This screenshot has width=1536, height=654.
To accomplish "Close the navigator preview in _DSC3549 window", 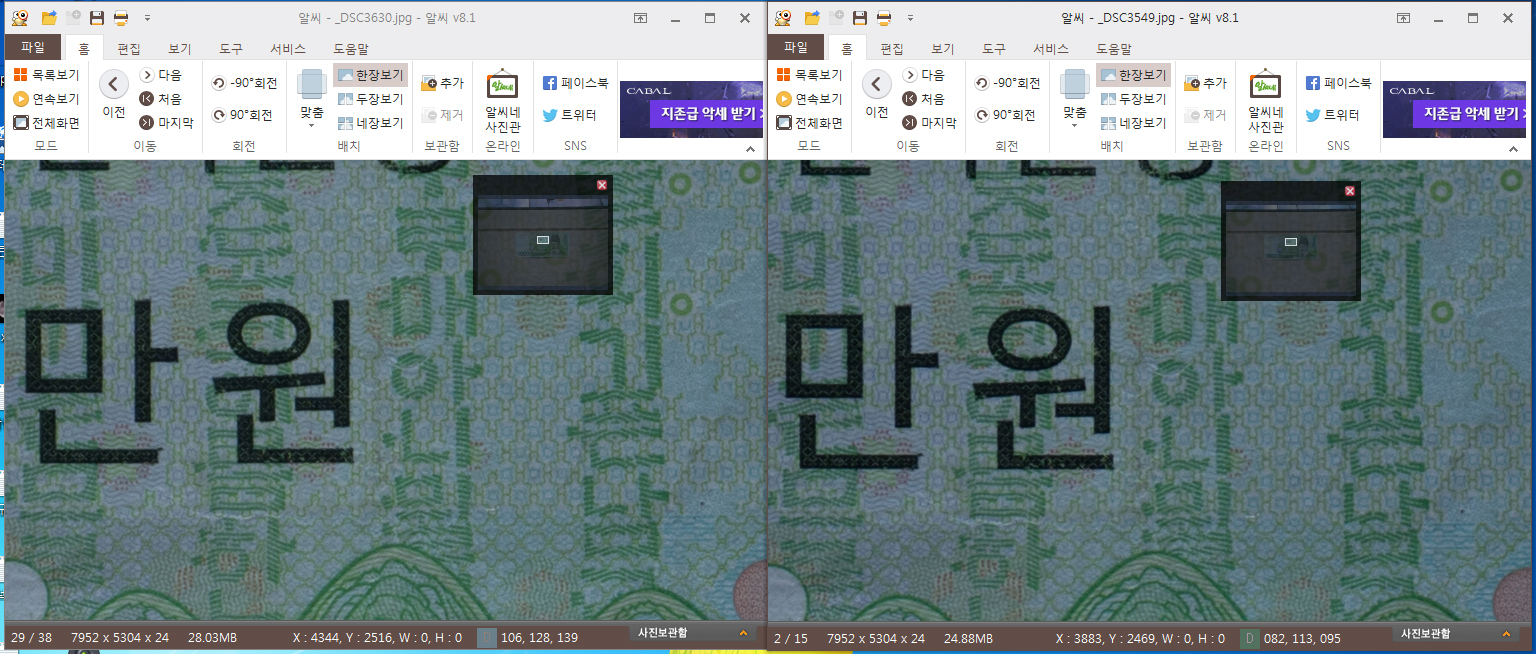I will coord(1350,191).
